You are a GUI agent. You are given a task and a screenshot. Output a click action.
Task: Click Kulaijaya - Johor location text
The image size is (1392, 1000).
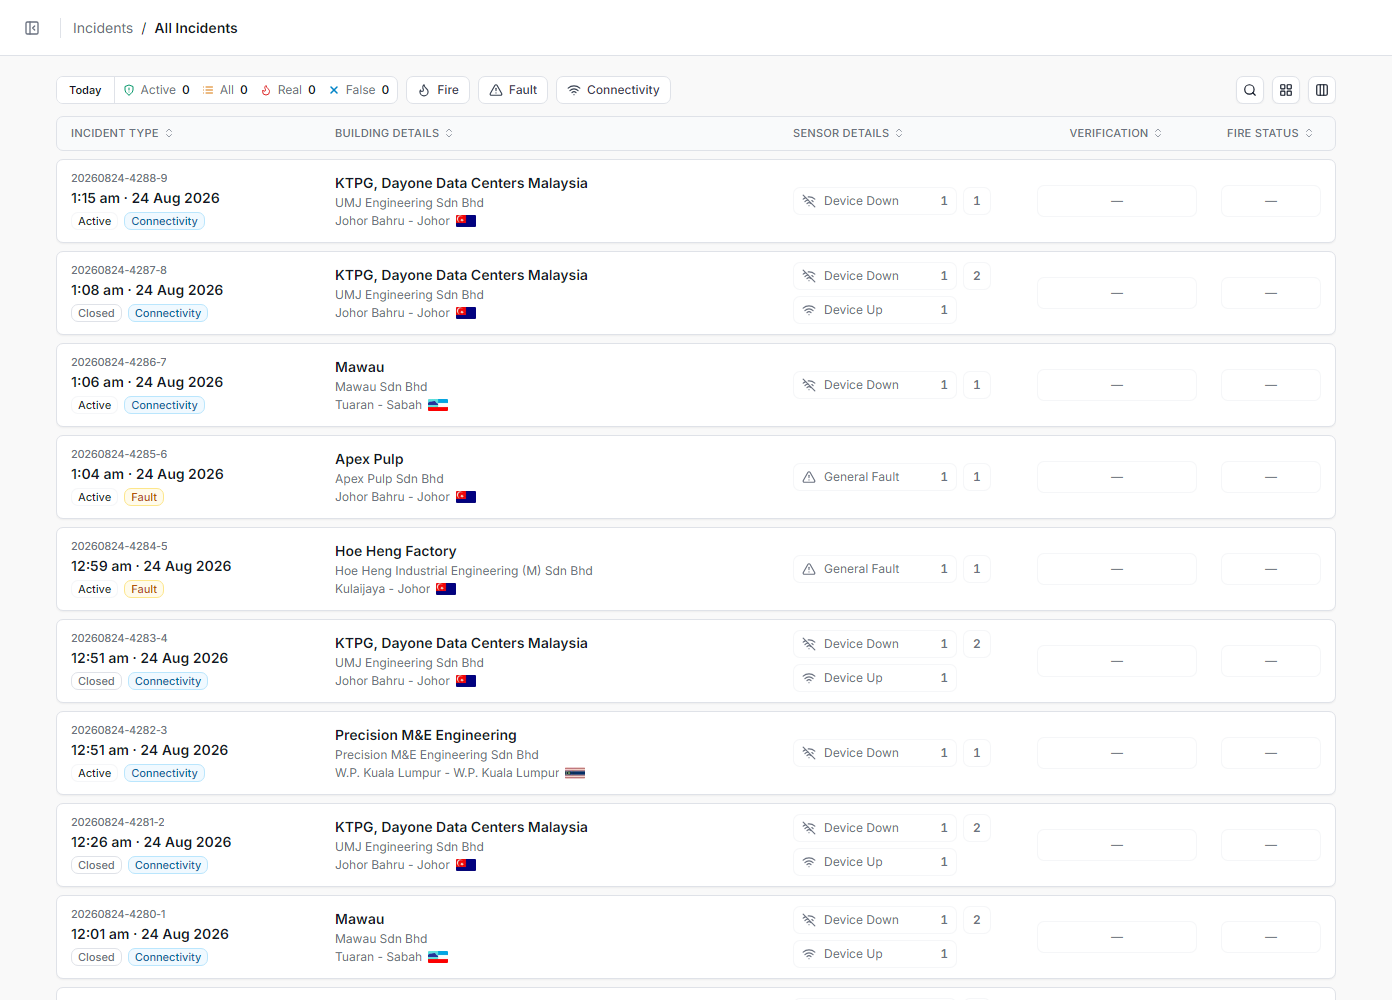[x=382, y=589]
